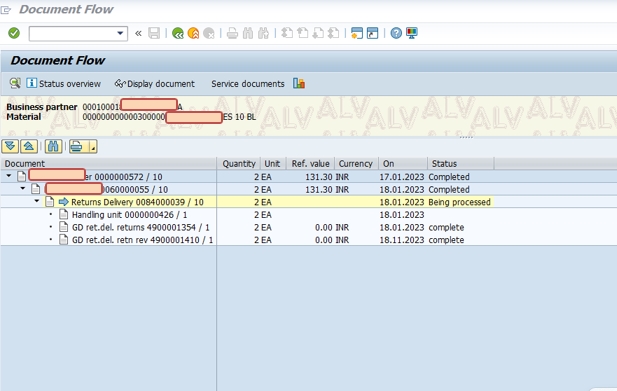The image size is (617, 391).
Task: Click the tree toolbar Print icon
Action: click(78, 147)
